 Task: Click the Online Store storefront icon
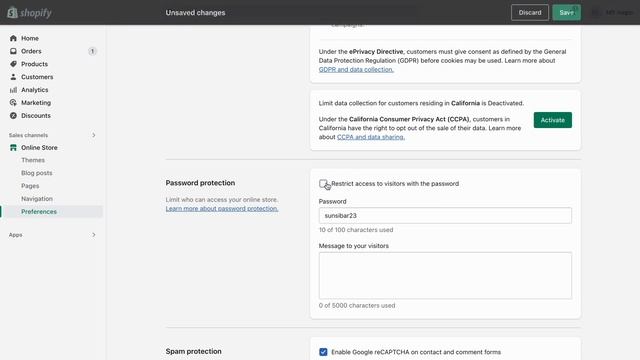pyautogui.click(x=13, y=147)
